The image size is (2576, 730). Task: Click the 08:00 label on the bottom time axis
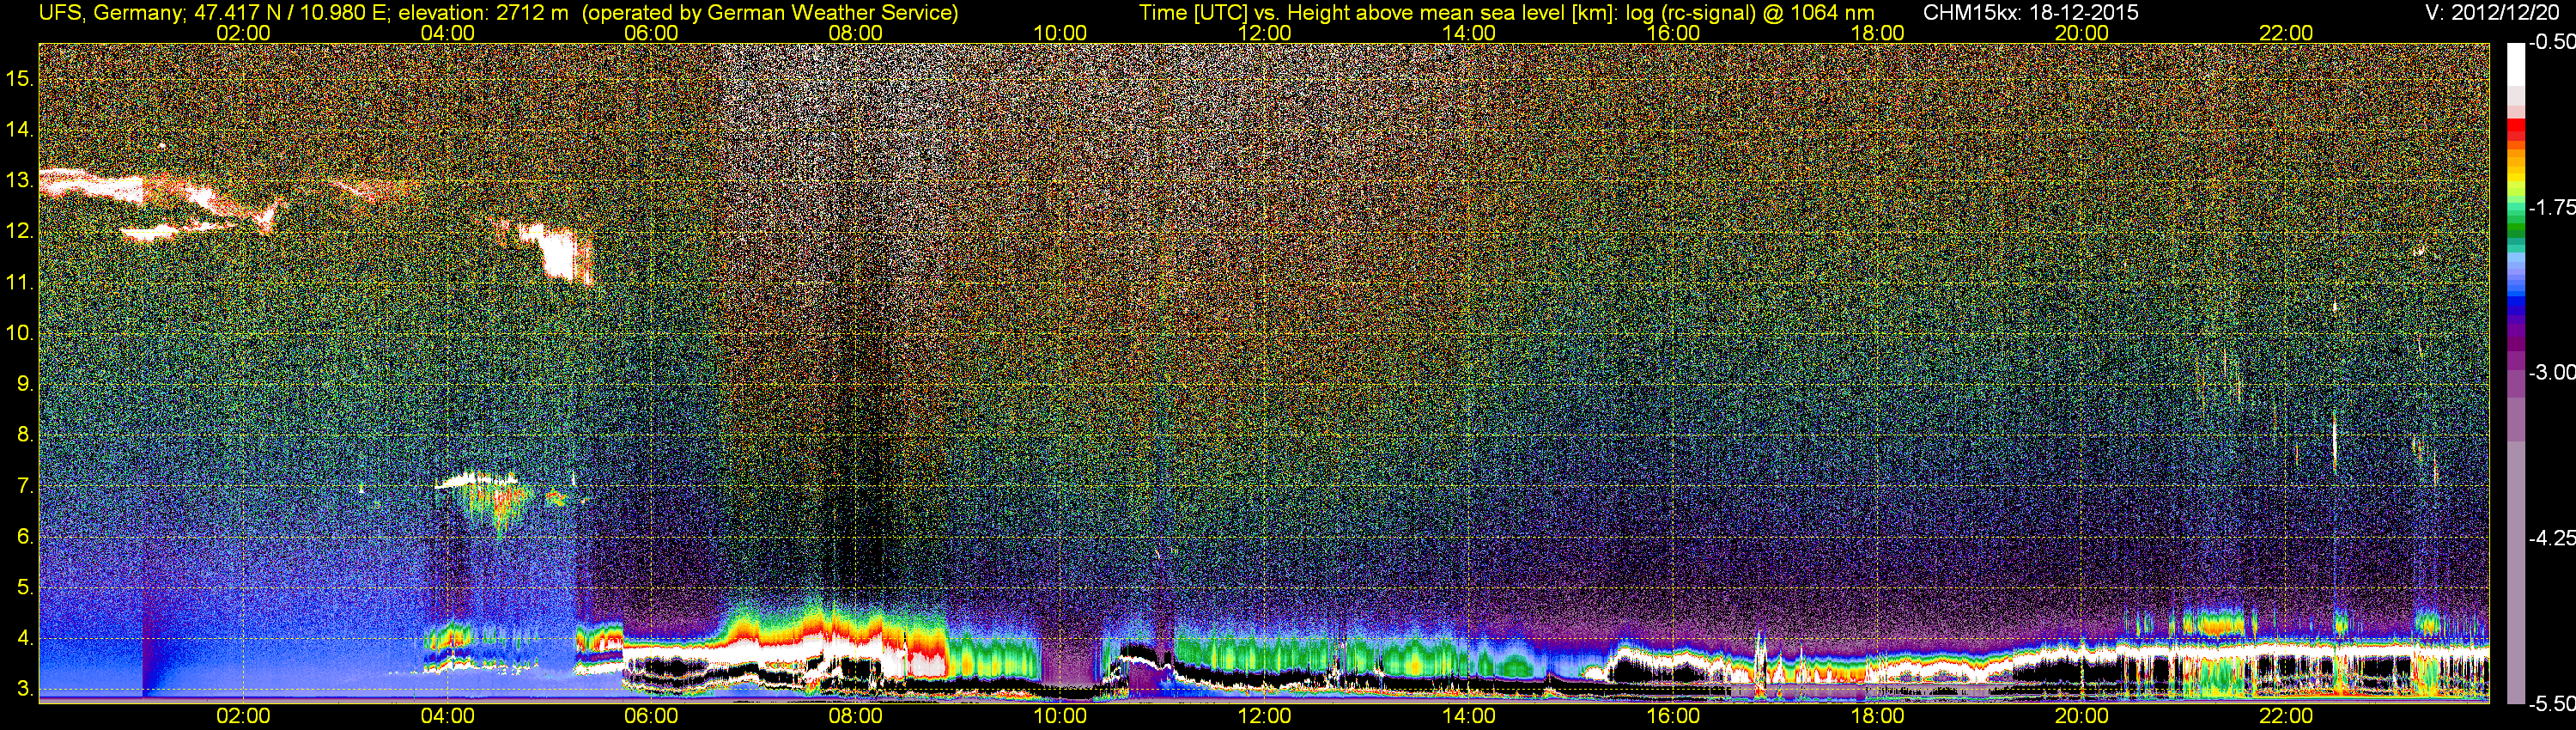coord(856,717)
